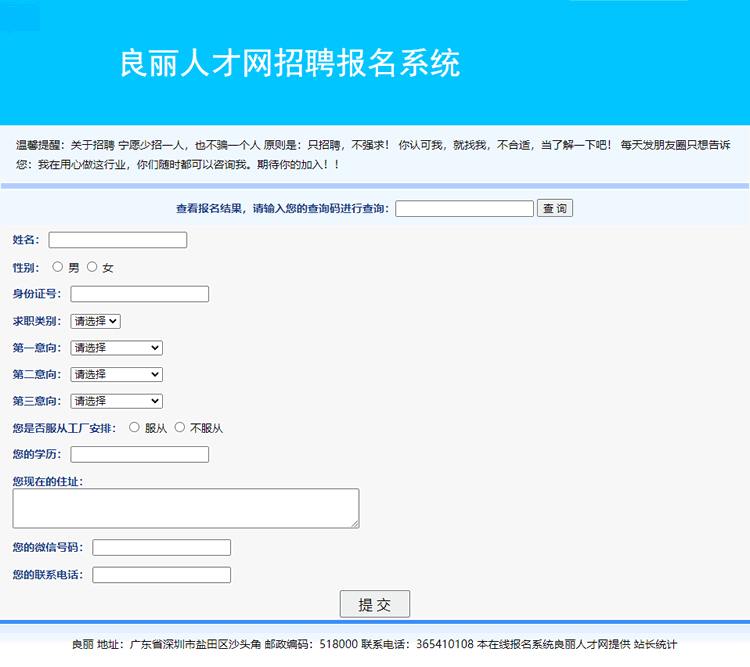This screenshot has height=667, width=750.
Task: Open the 第二意向 dropdown list
Action: click(x=116, y=374)
